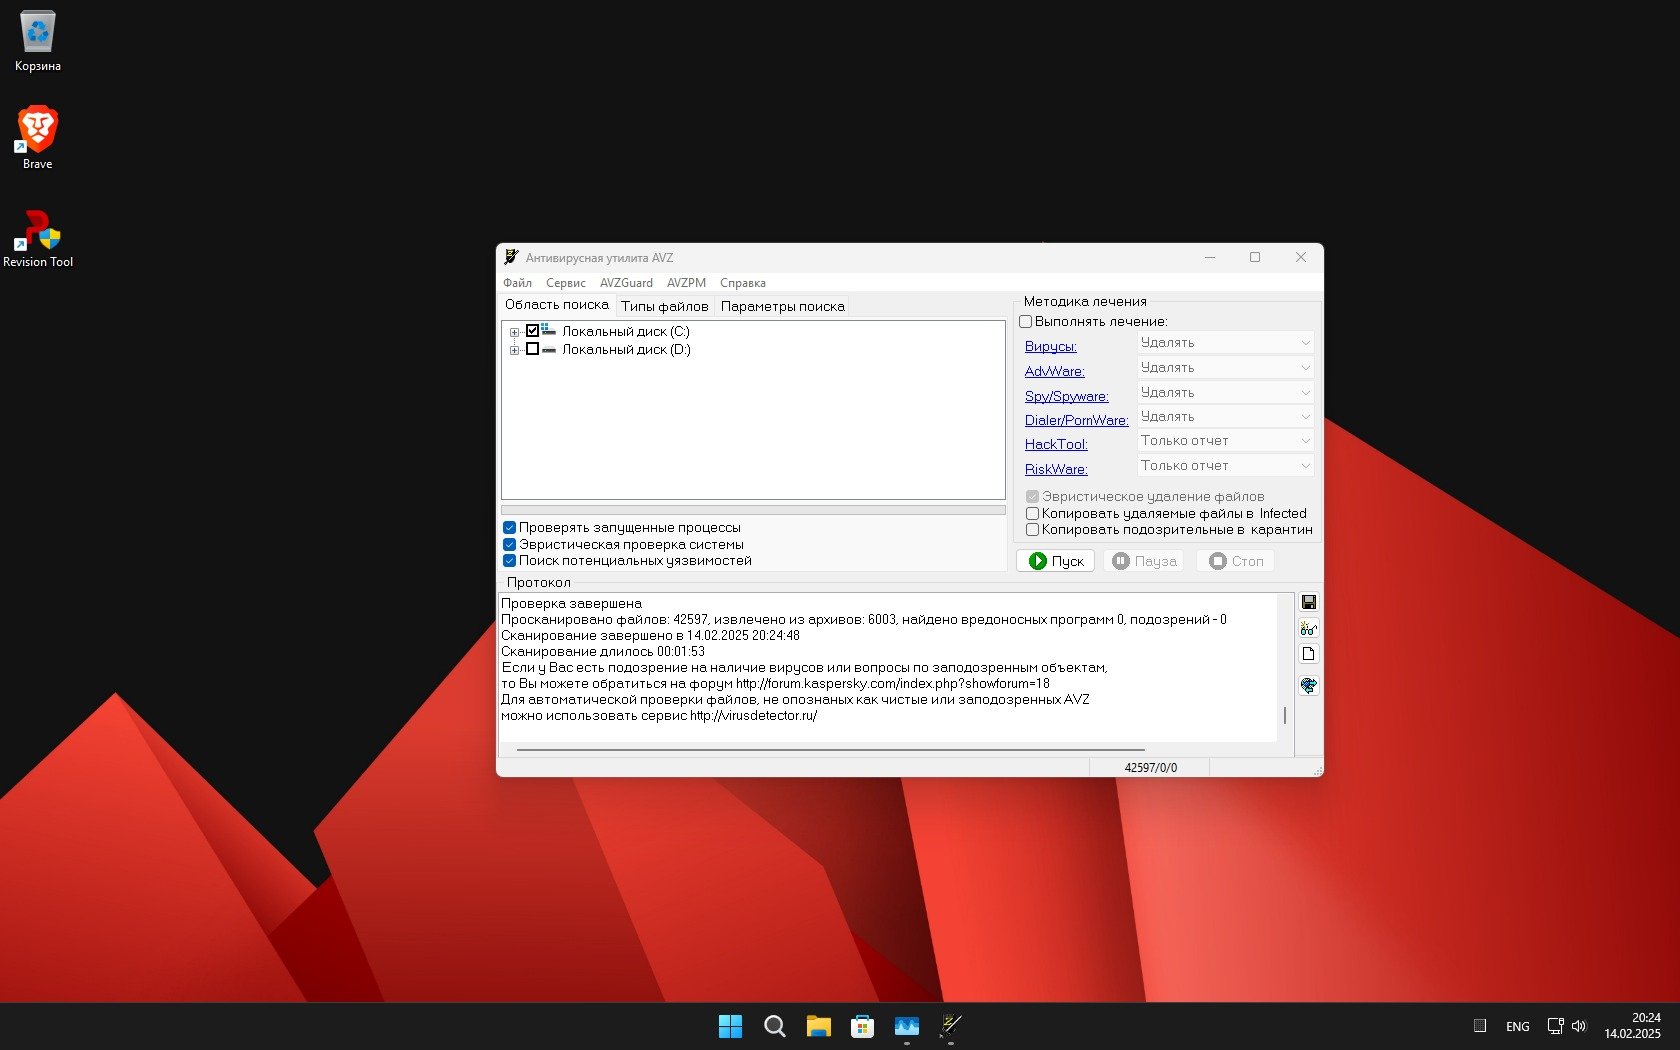Open the RiskWare action dropdown
The height and width of the screenshot is (1050, 1680).
click(x=1225, y=466)
